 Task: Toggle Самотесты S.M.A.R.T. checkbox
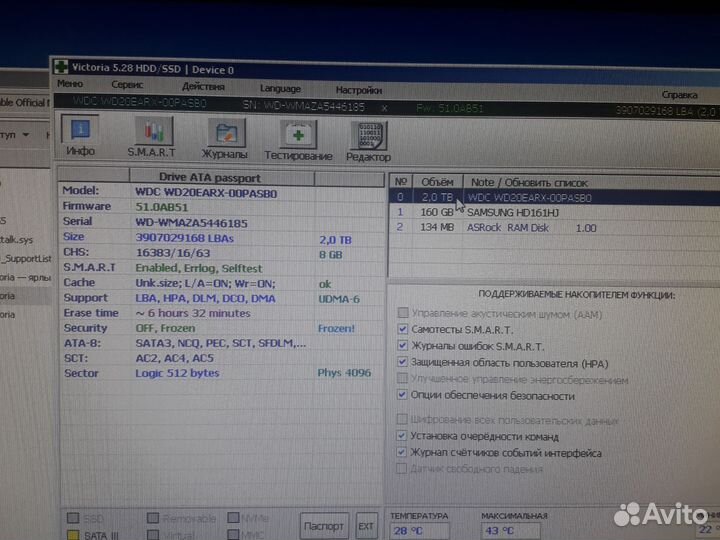[x=402, y=329]
